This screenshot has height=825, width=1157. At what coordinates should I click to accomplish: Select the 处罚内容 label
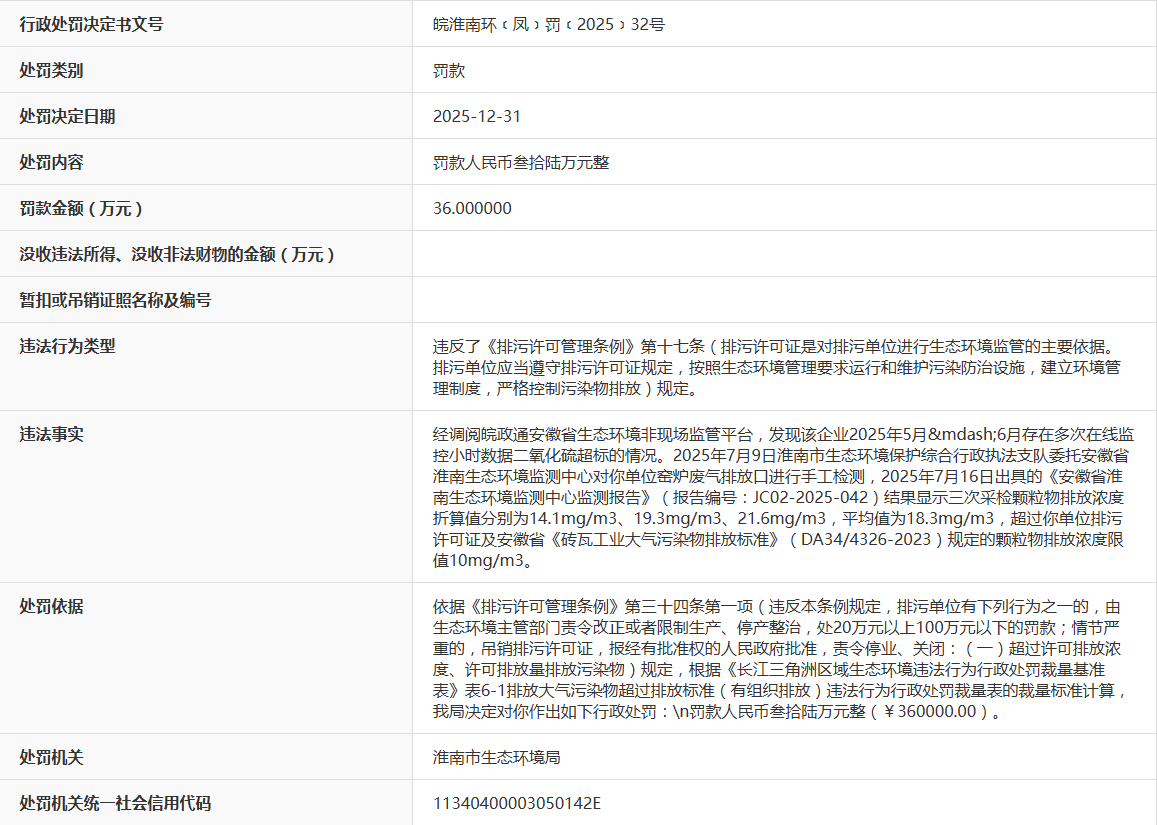[x=51, y=162]
